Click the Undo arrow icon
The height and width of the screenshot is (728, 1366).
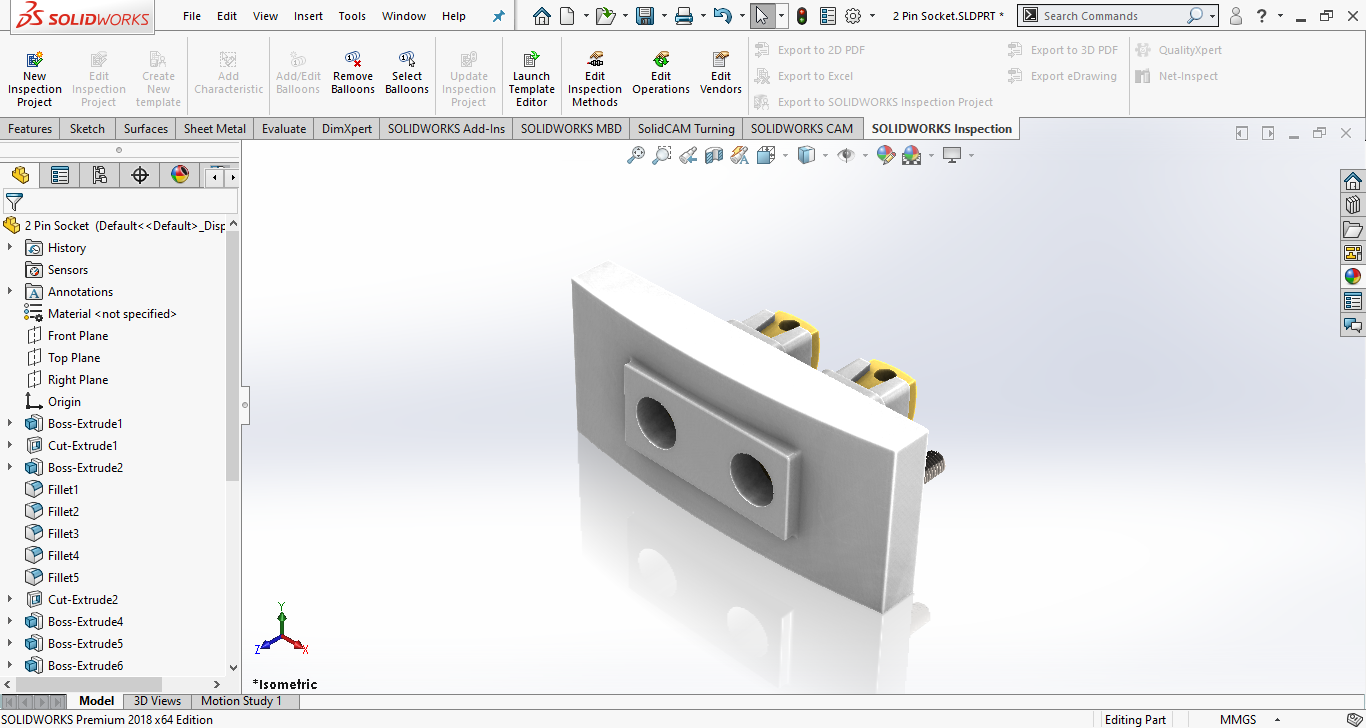point(723,16)
